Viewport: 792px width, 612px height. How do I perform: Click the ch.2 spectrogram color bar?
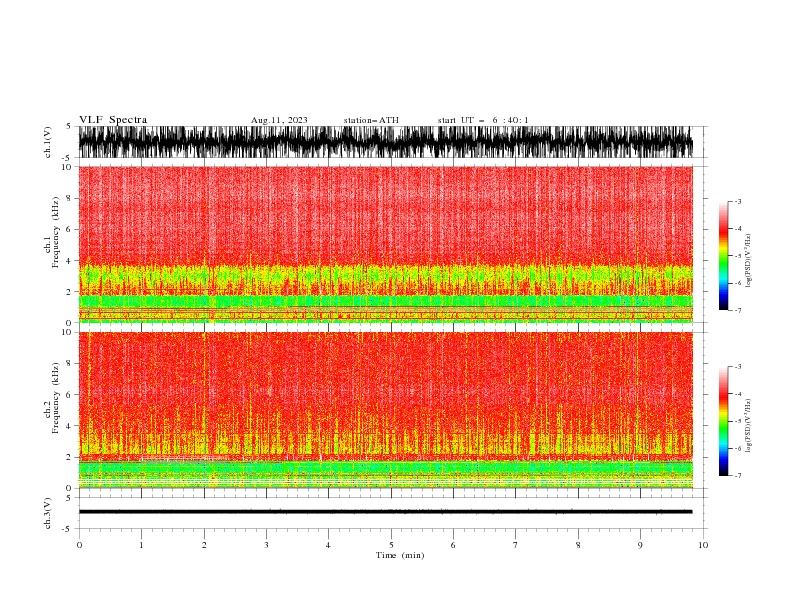[x=723, y=421]
